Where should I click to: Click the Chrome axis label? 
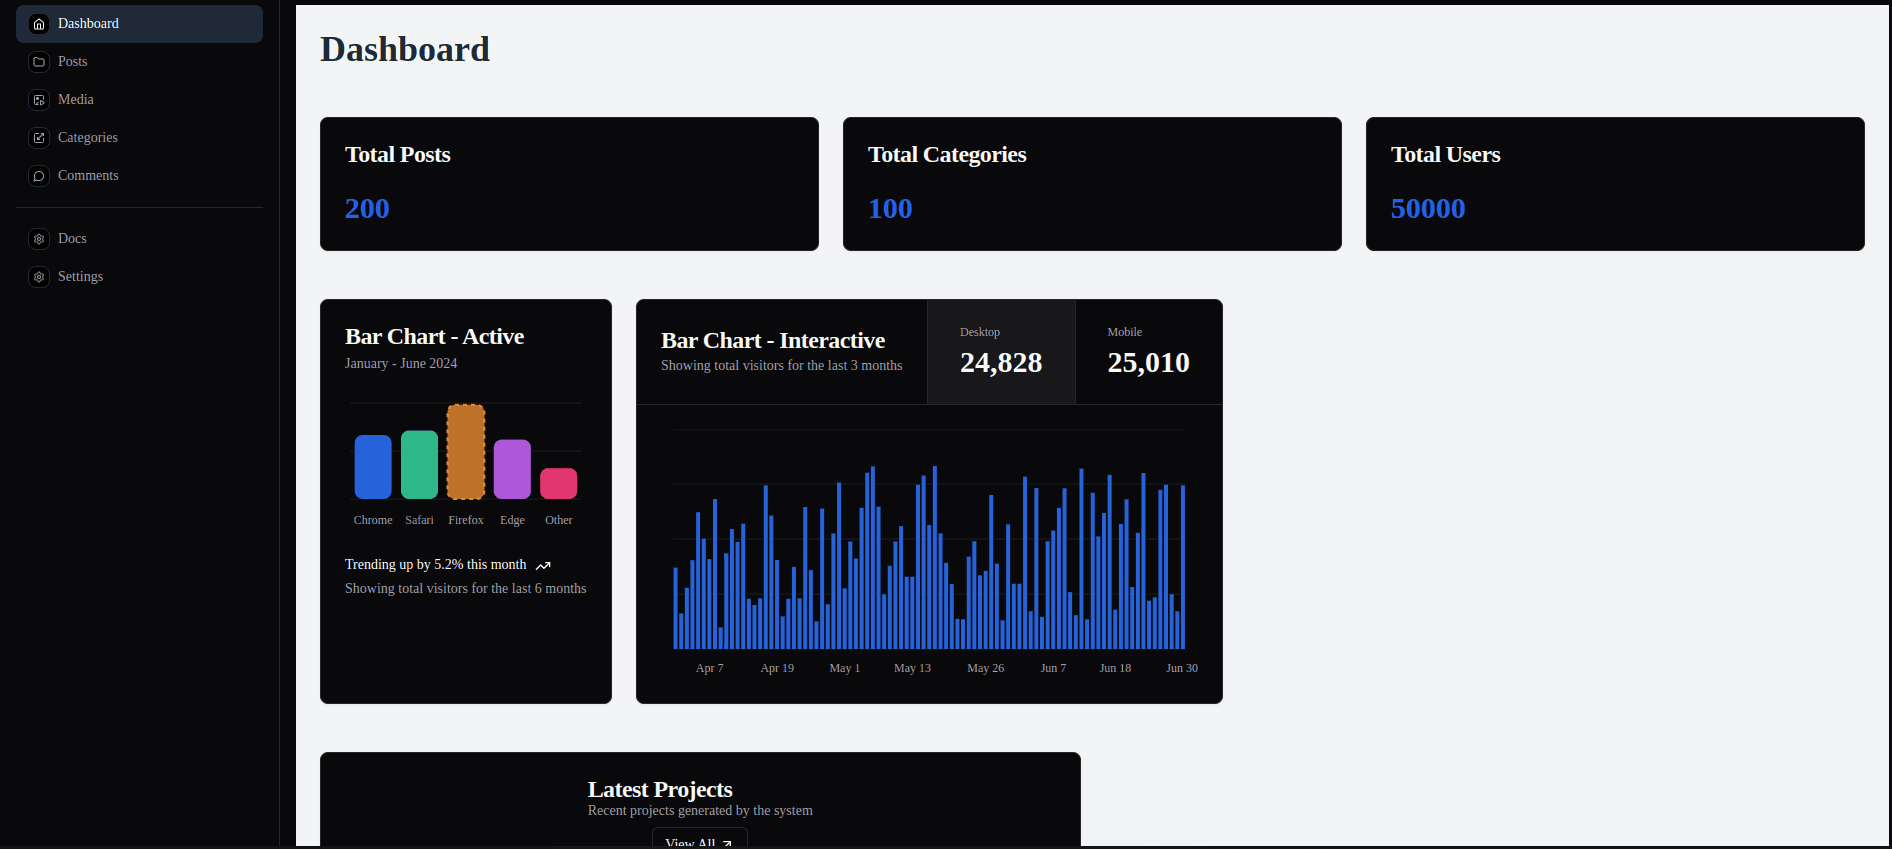(373, 520)
